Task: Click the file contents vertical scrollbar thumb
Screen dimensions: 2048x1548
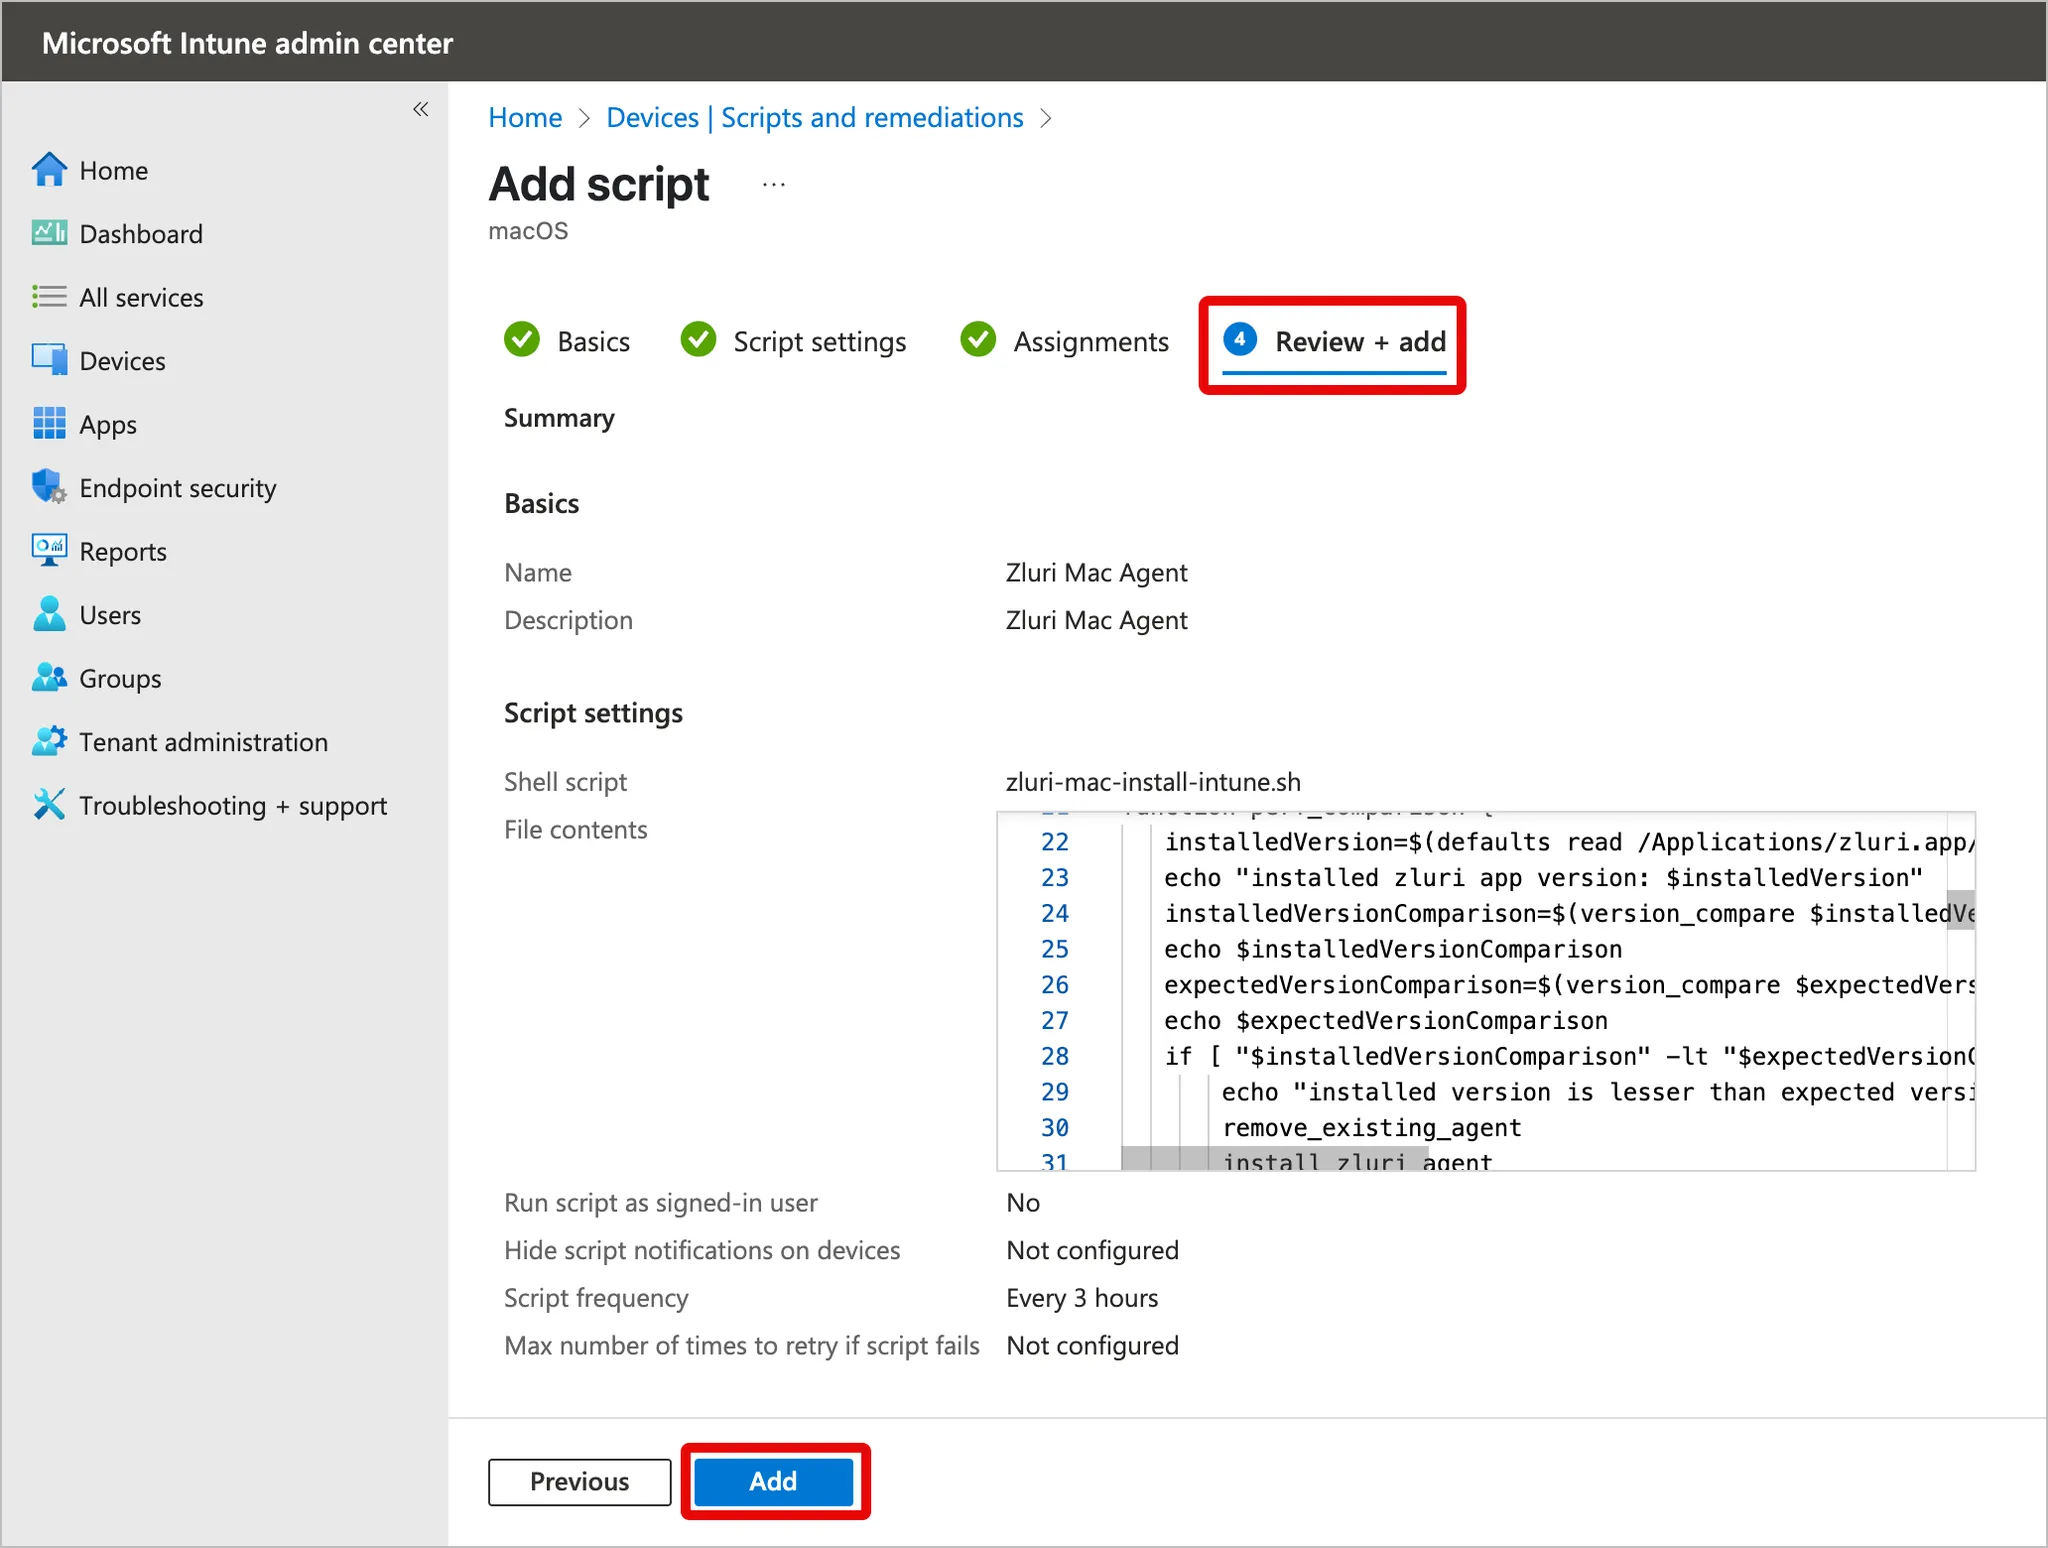Action: [x=1959, y=909]
